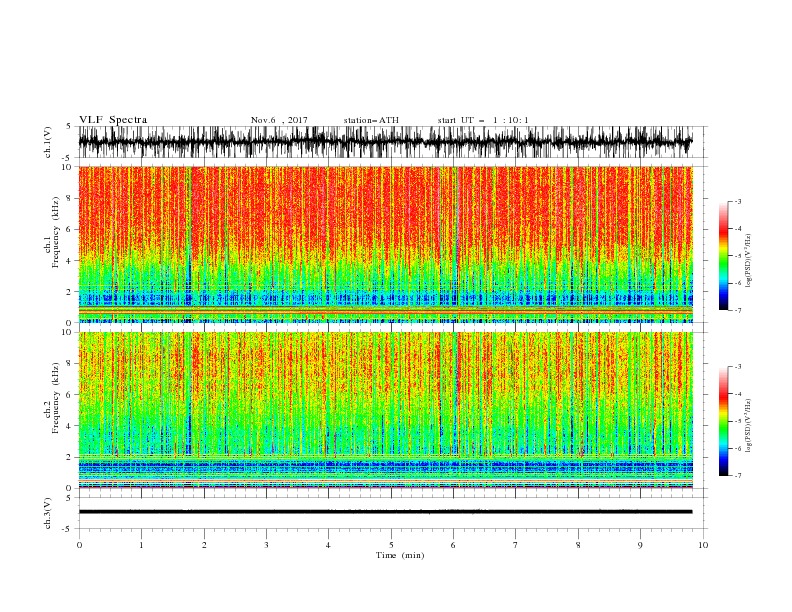Click the "-7" tick on ch.2 colorbar
Screen dimensions: 792x612
point(738,476)
